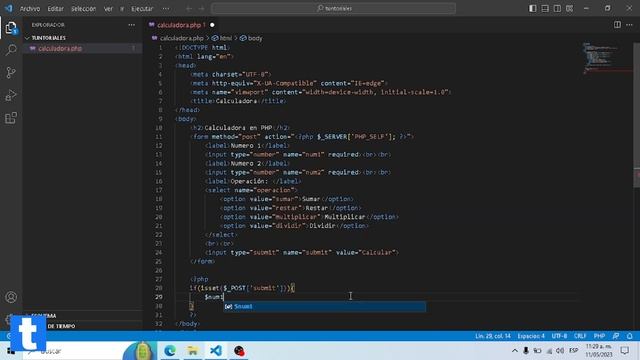Click calculadora.php in the breadcrumb

click(x=181, y=38)
